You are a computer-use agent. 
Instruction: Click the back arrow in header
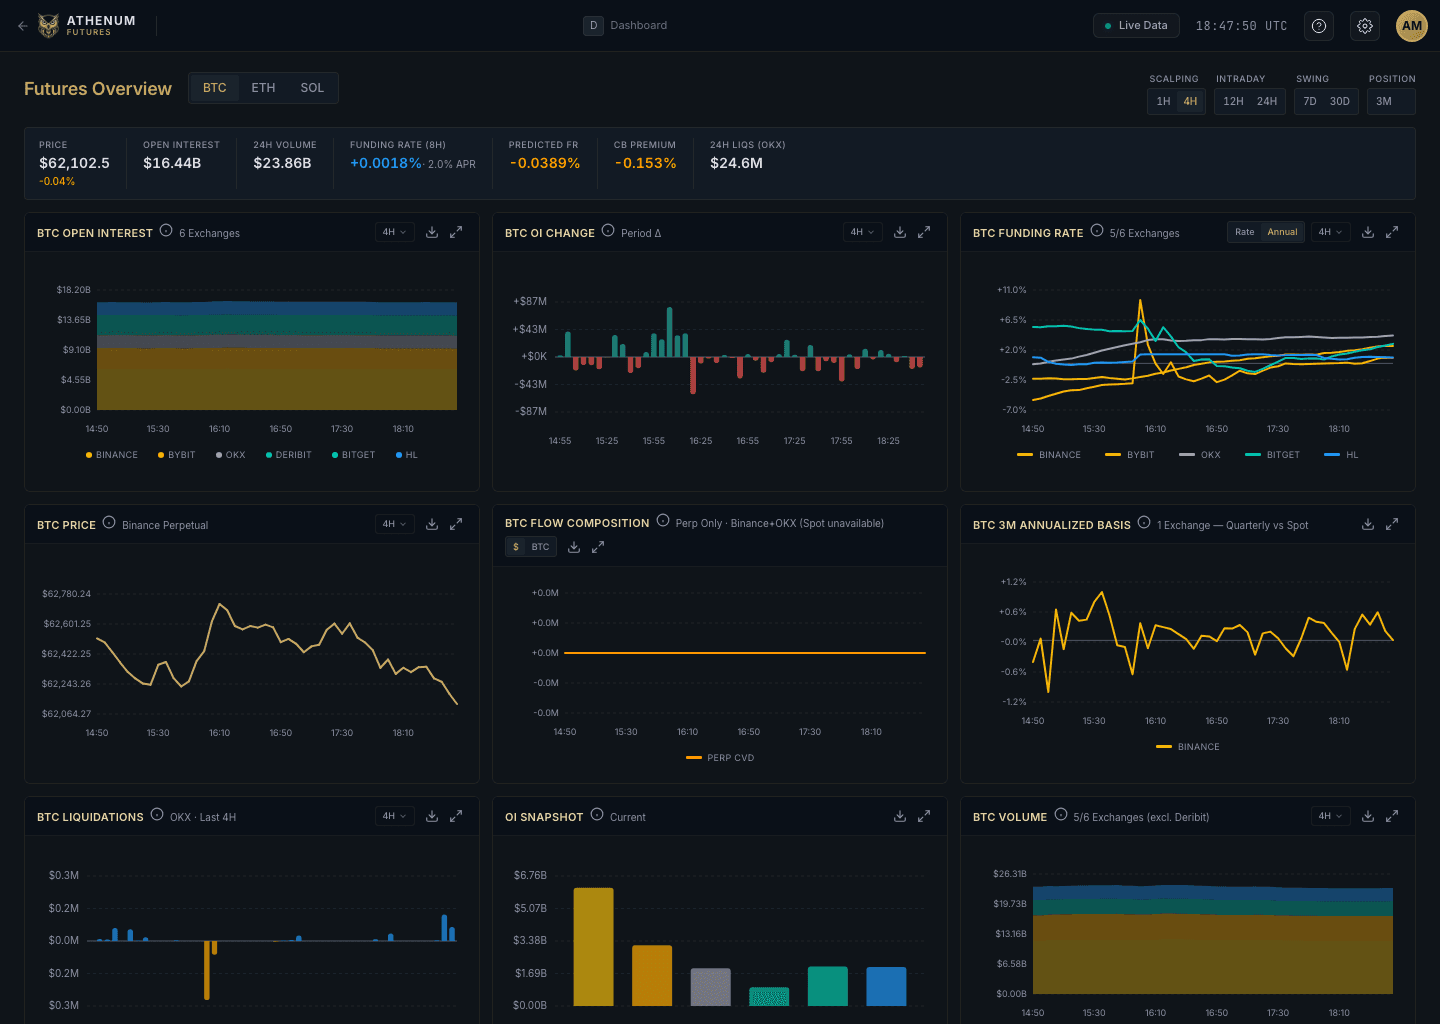22,26
